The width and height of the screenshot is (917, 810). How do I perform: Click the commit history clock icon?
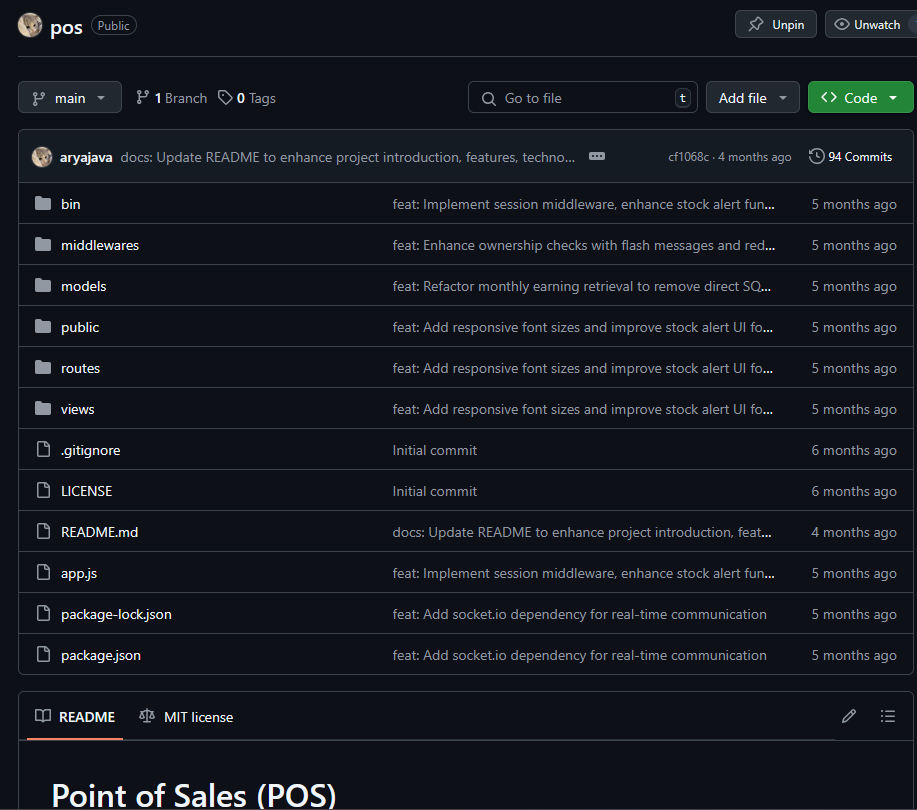coord(816,156)
